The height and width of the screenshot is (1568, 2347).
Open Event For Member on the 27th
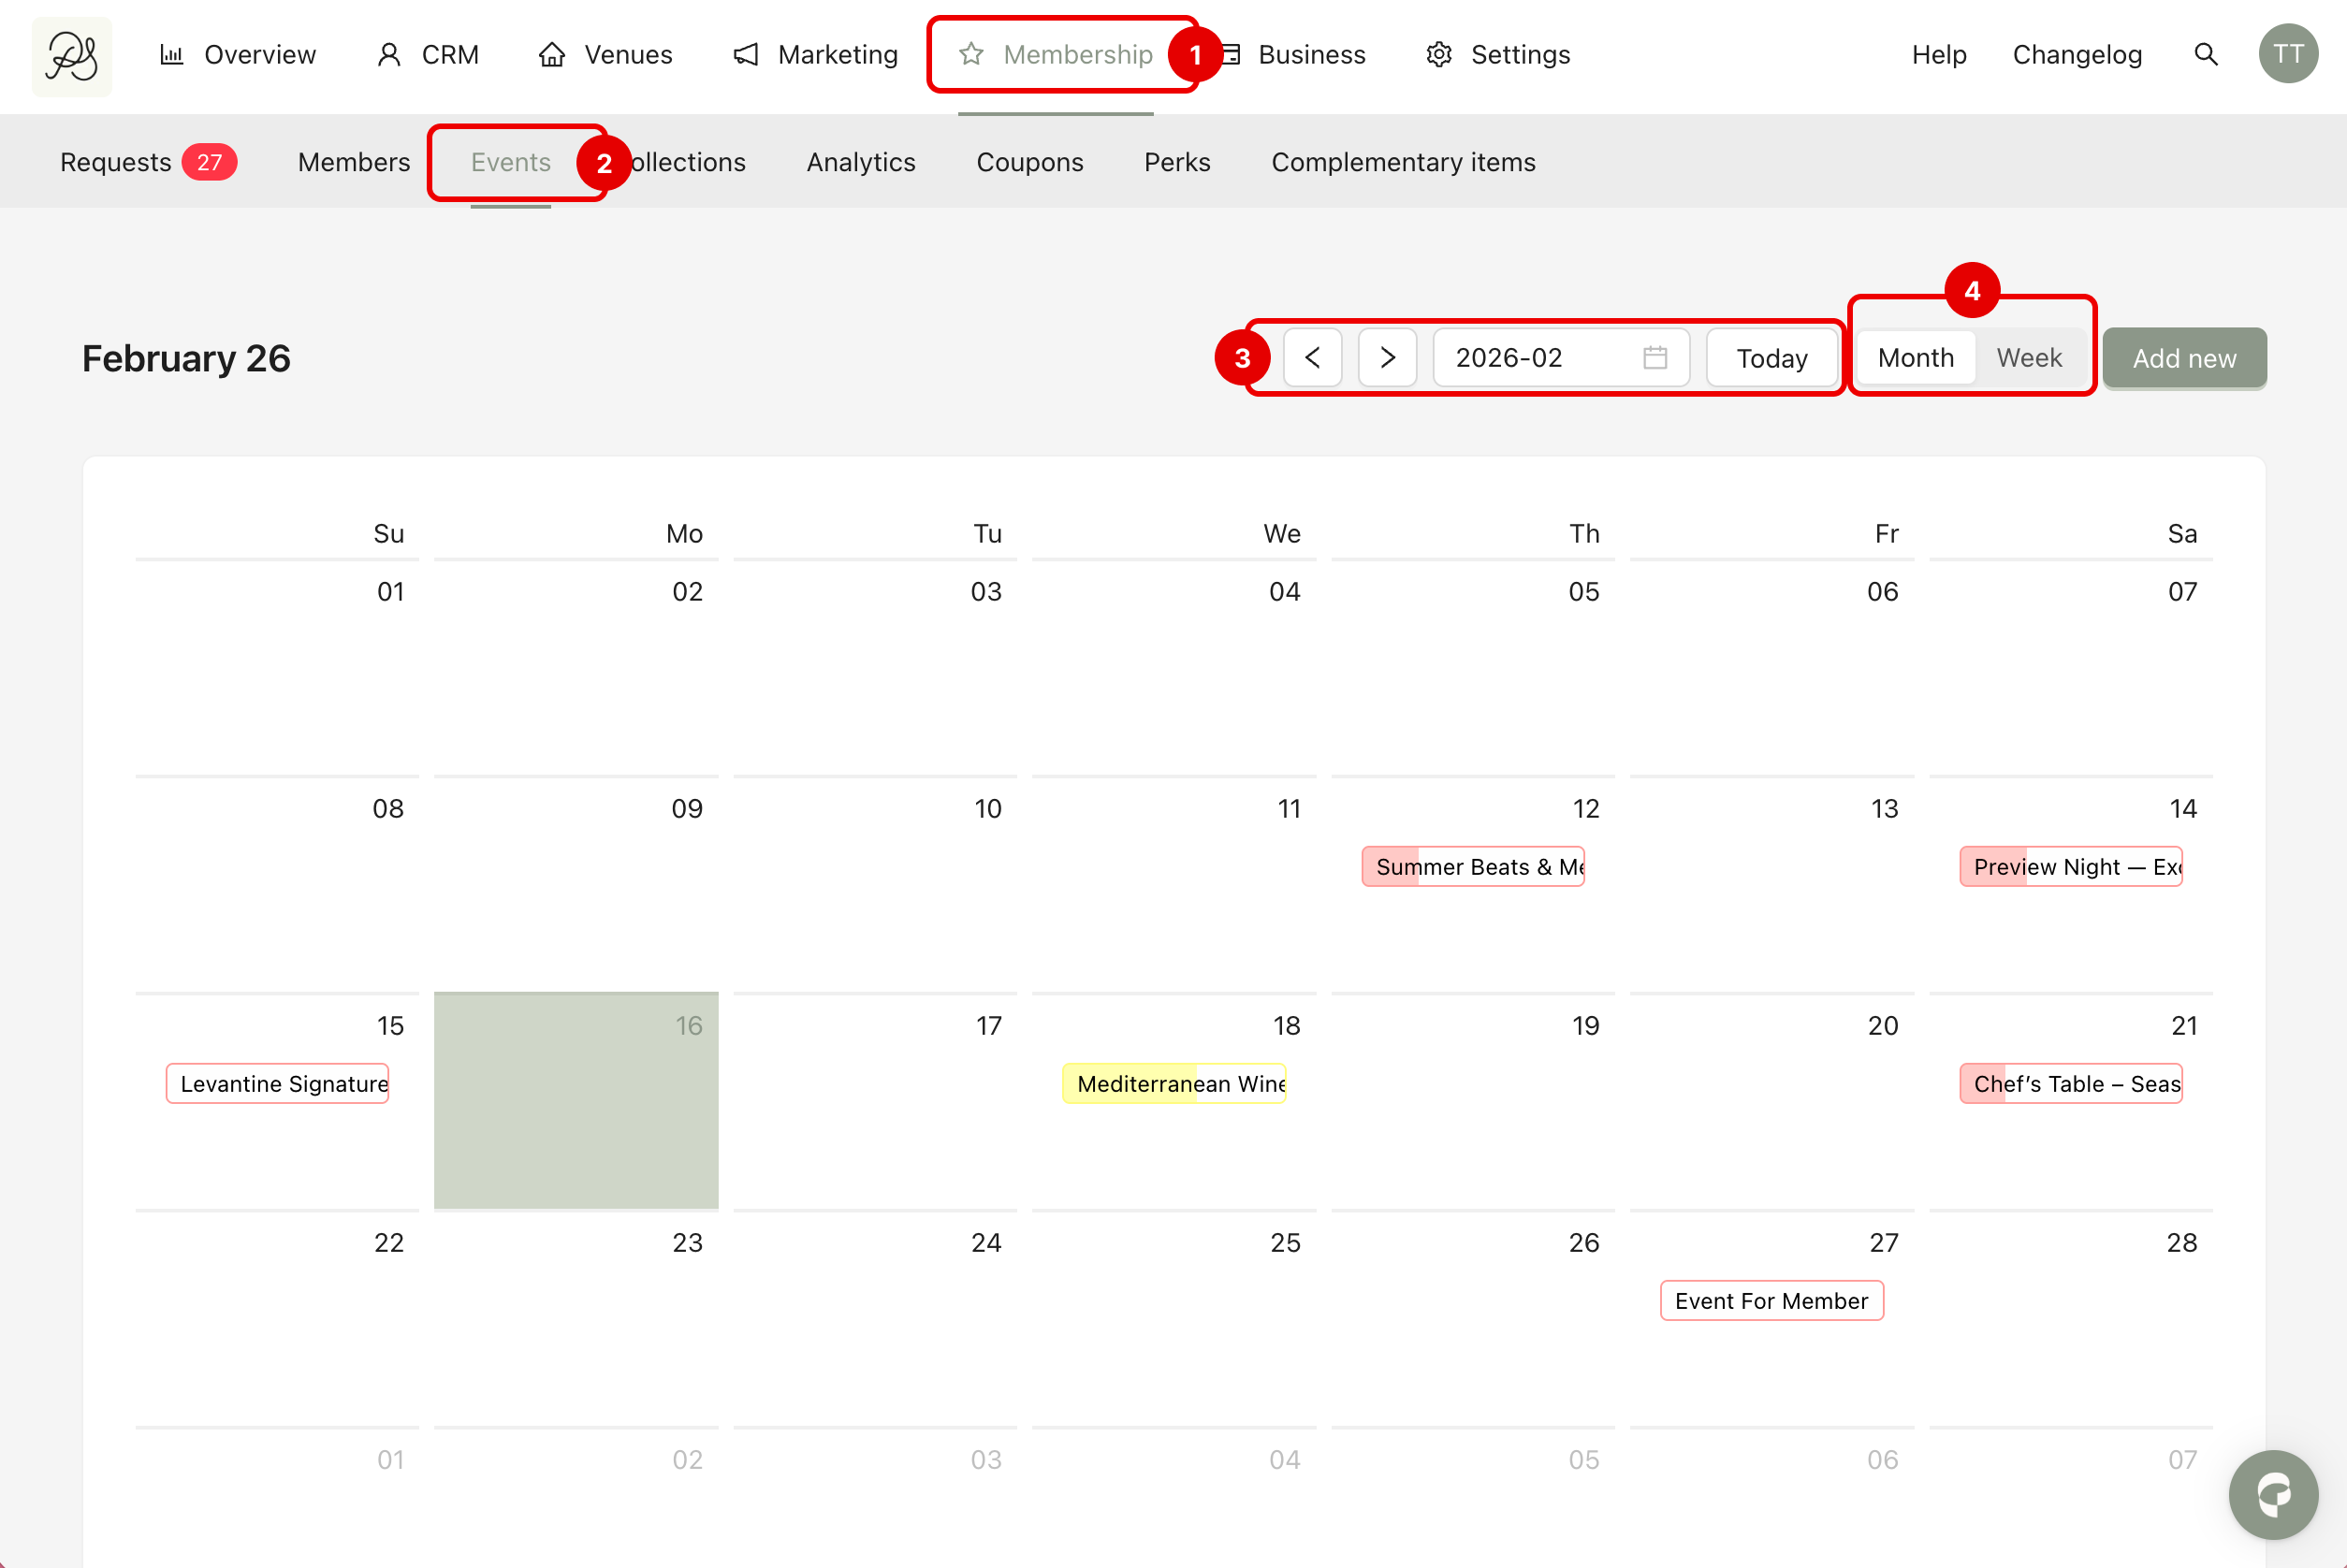point(1771,1301)
